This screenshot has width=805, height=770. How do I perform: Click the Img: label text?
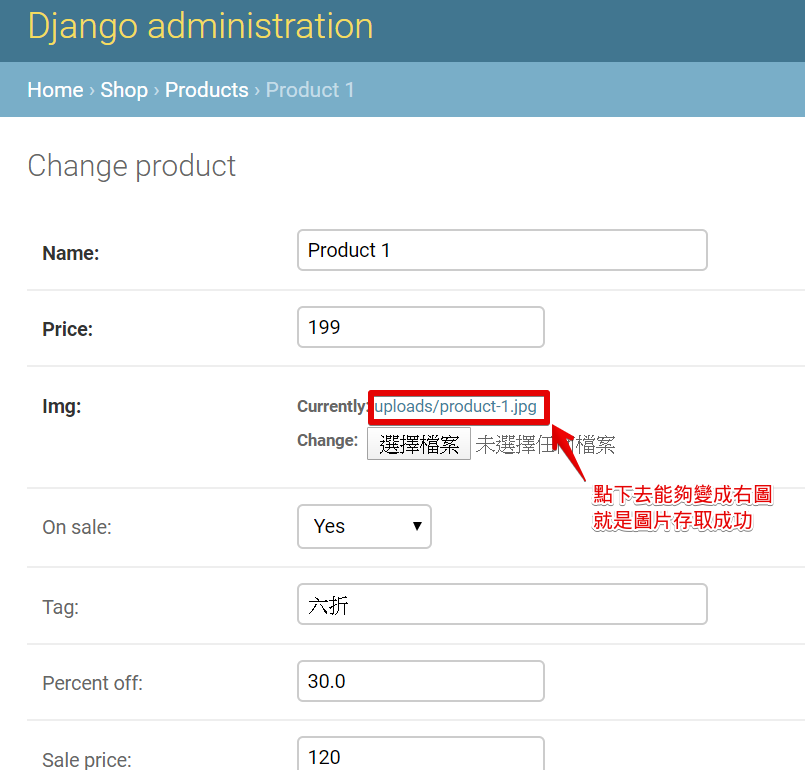pos(62,407)
